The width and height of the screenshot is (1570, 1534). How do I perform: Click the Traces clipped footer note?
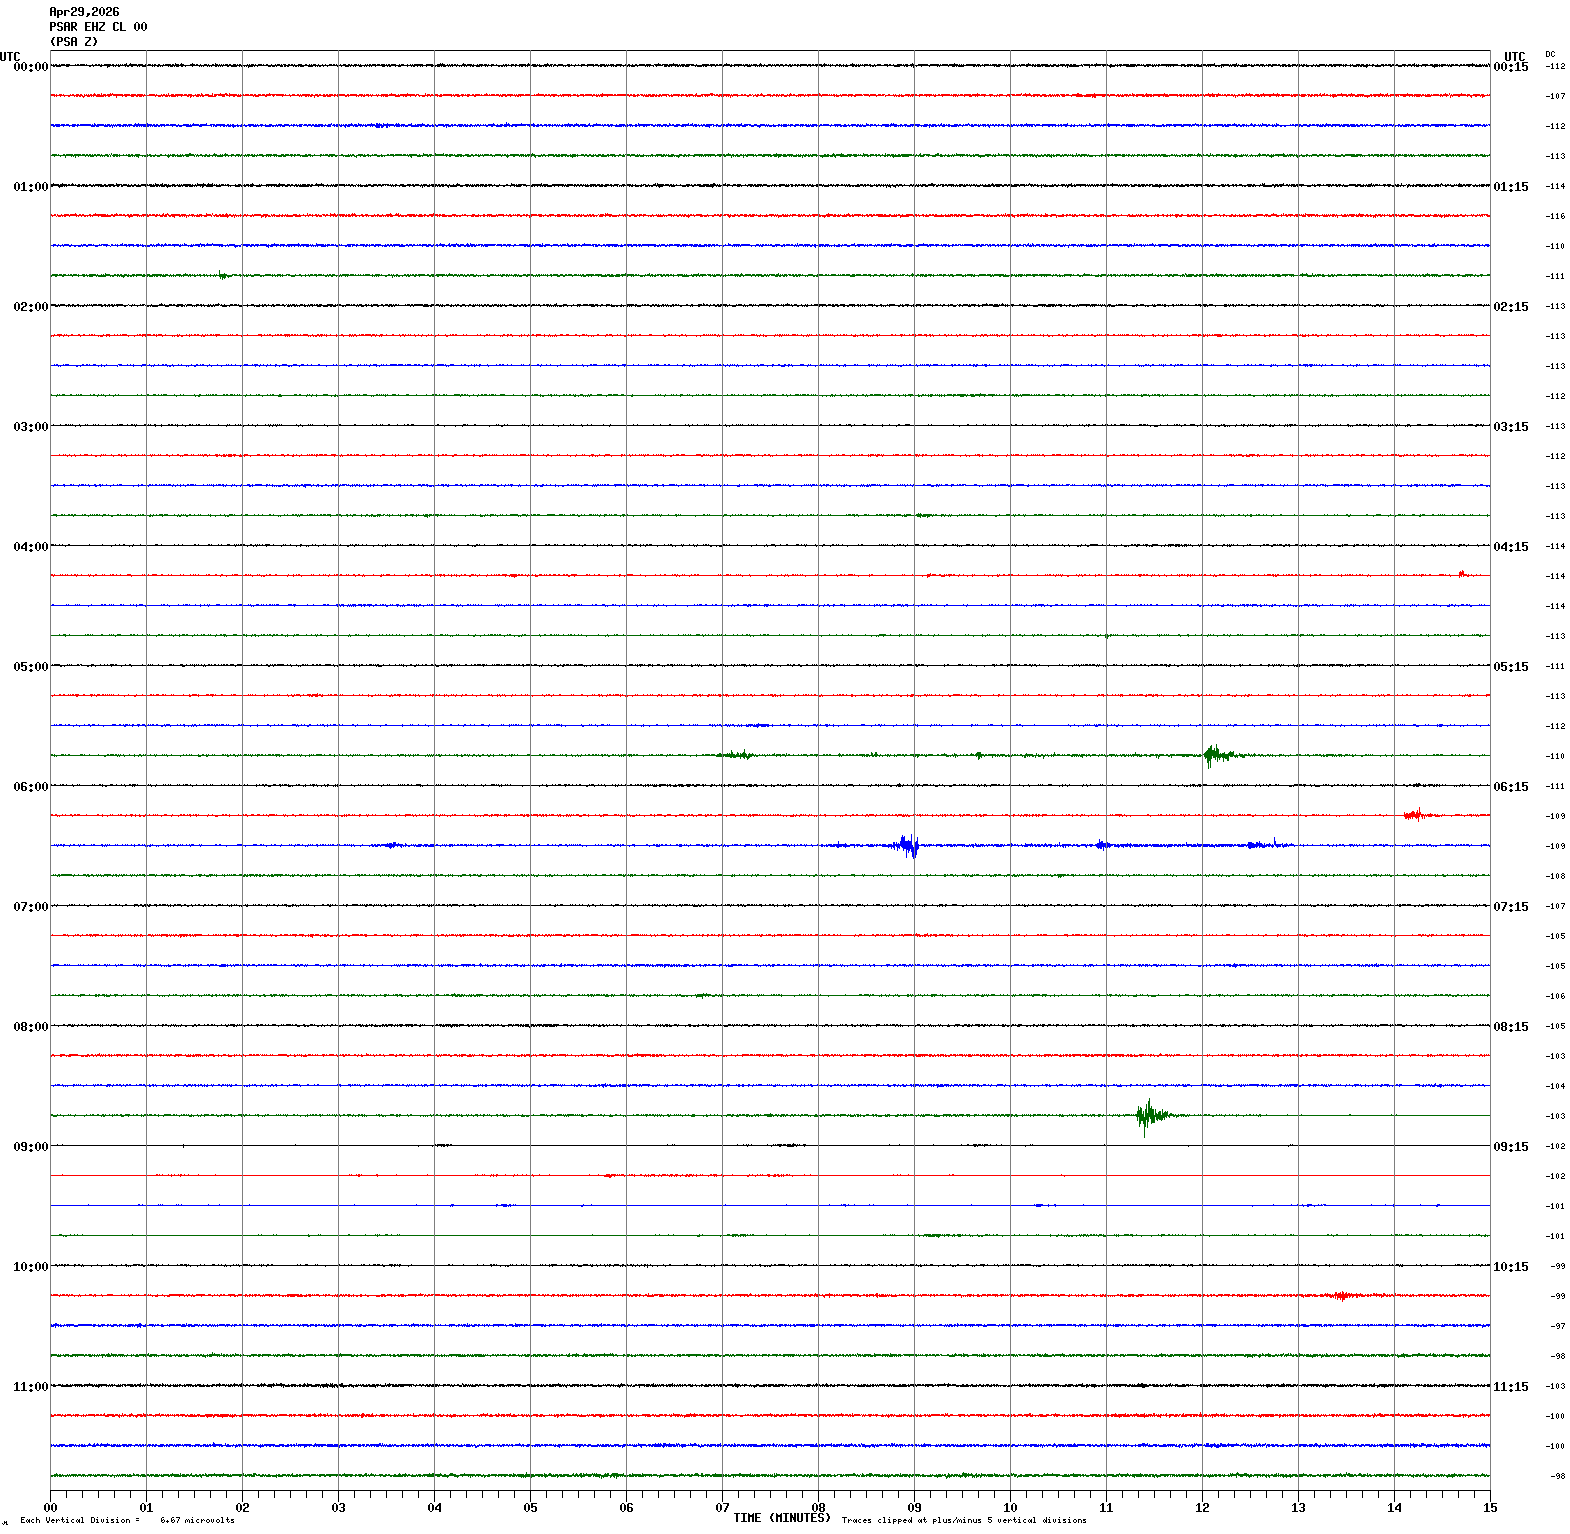964,1520
